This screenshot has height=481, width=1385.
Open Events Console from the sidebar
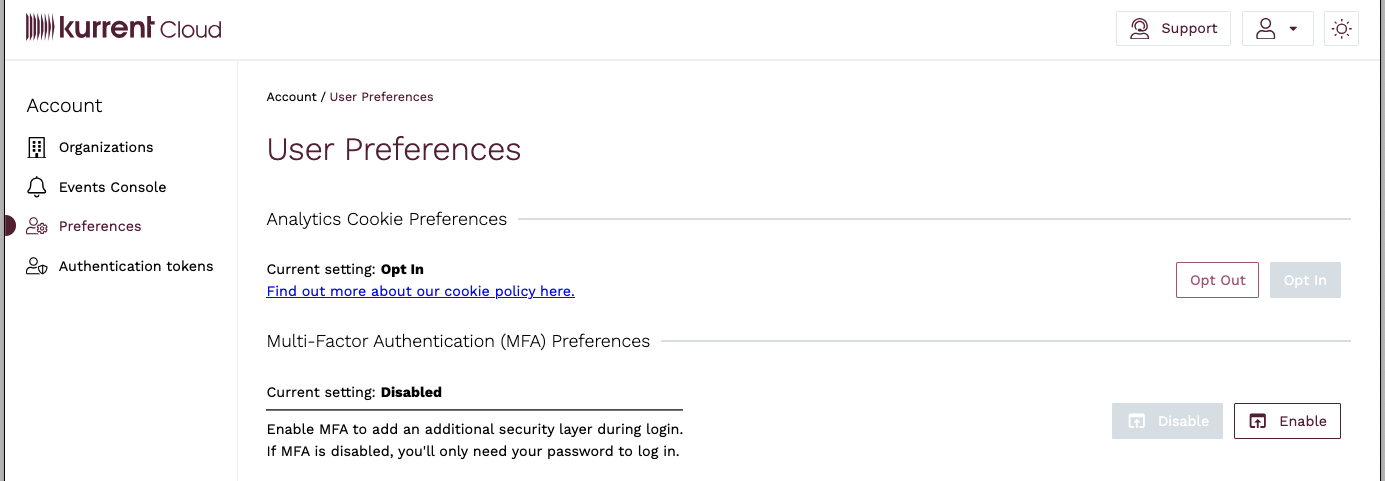pyautogui.click(x=112, y=187)
